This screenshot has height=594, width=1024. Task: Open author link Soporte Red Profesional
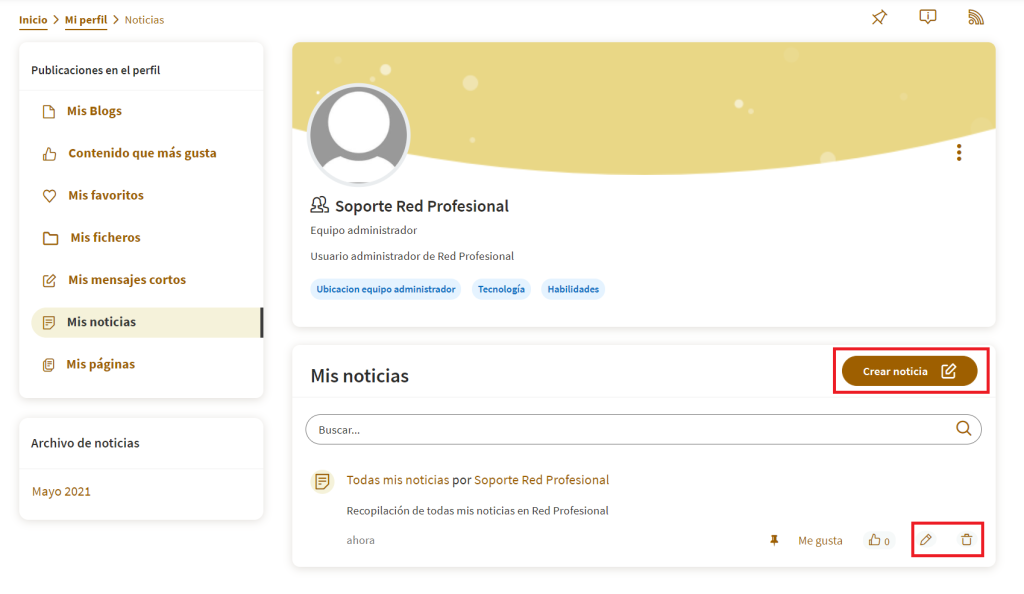[541, 480]
